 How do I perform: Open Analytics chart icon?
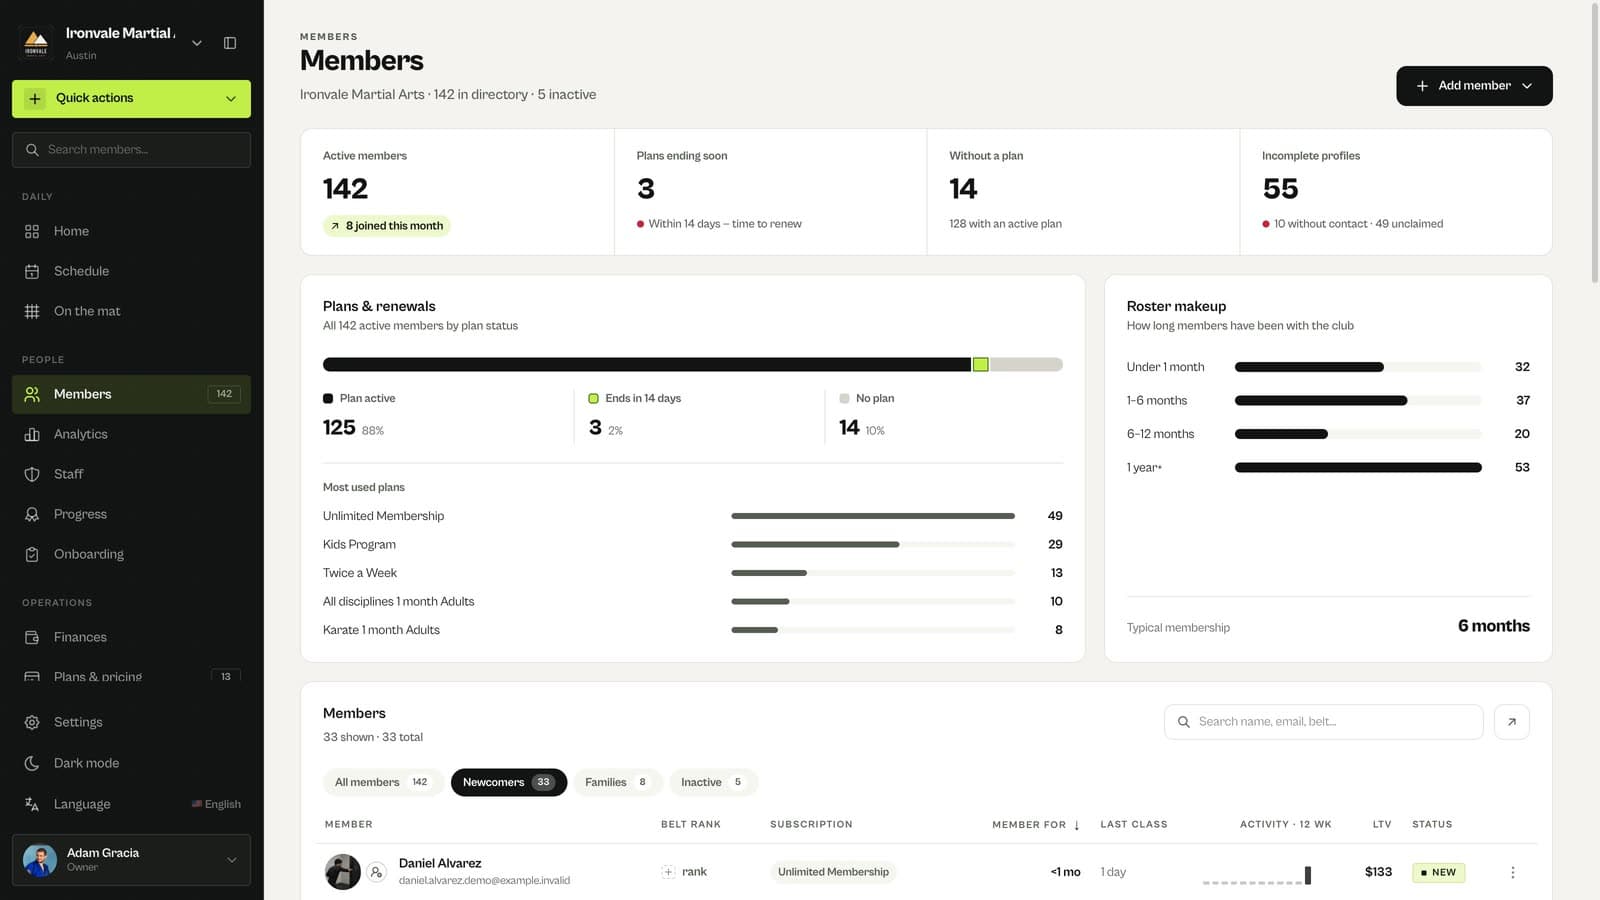(32, 434)
